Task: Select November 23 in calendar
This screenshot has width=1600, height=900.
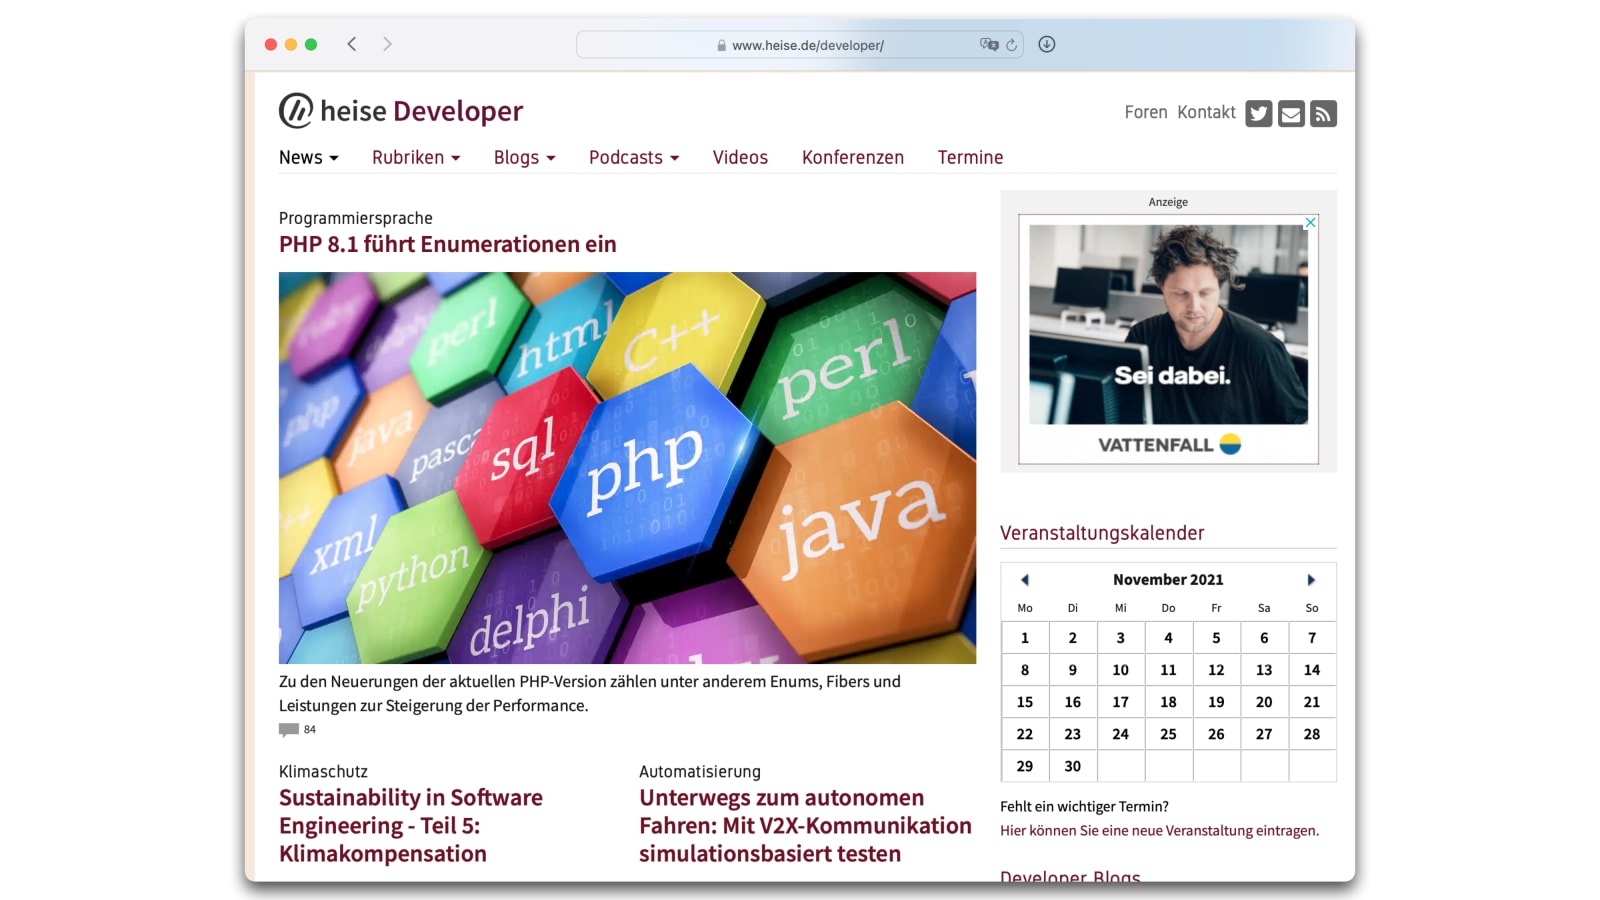Action: (x=1072, y=734)
